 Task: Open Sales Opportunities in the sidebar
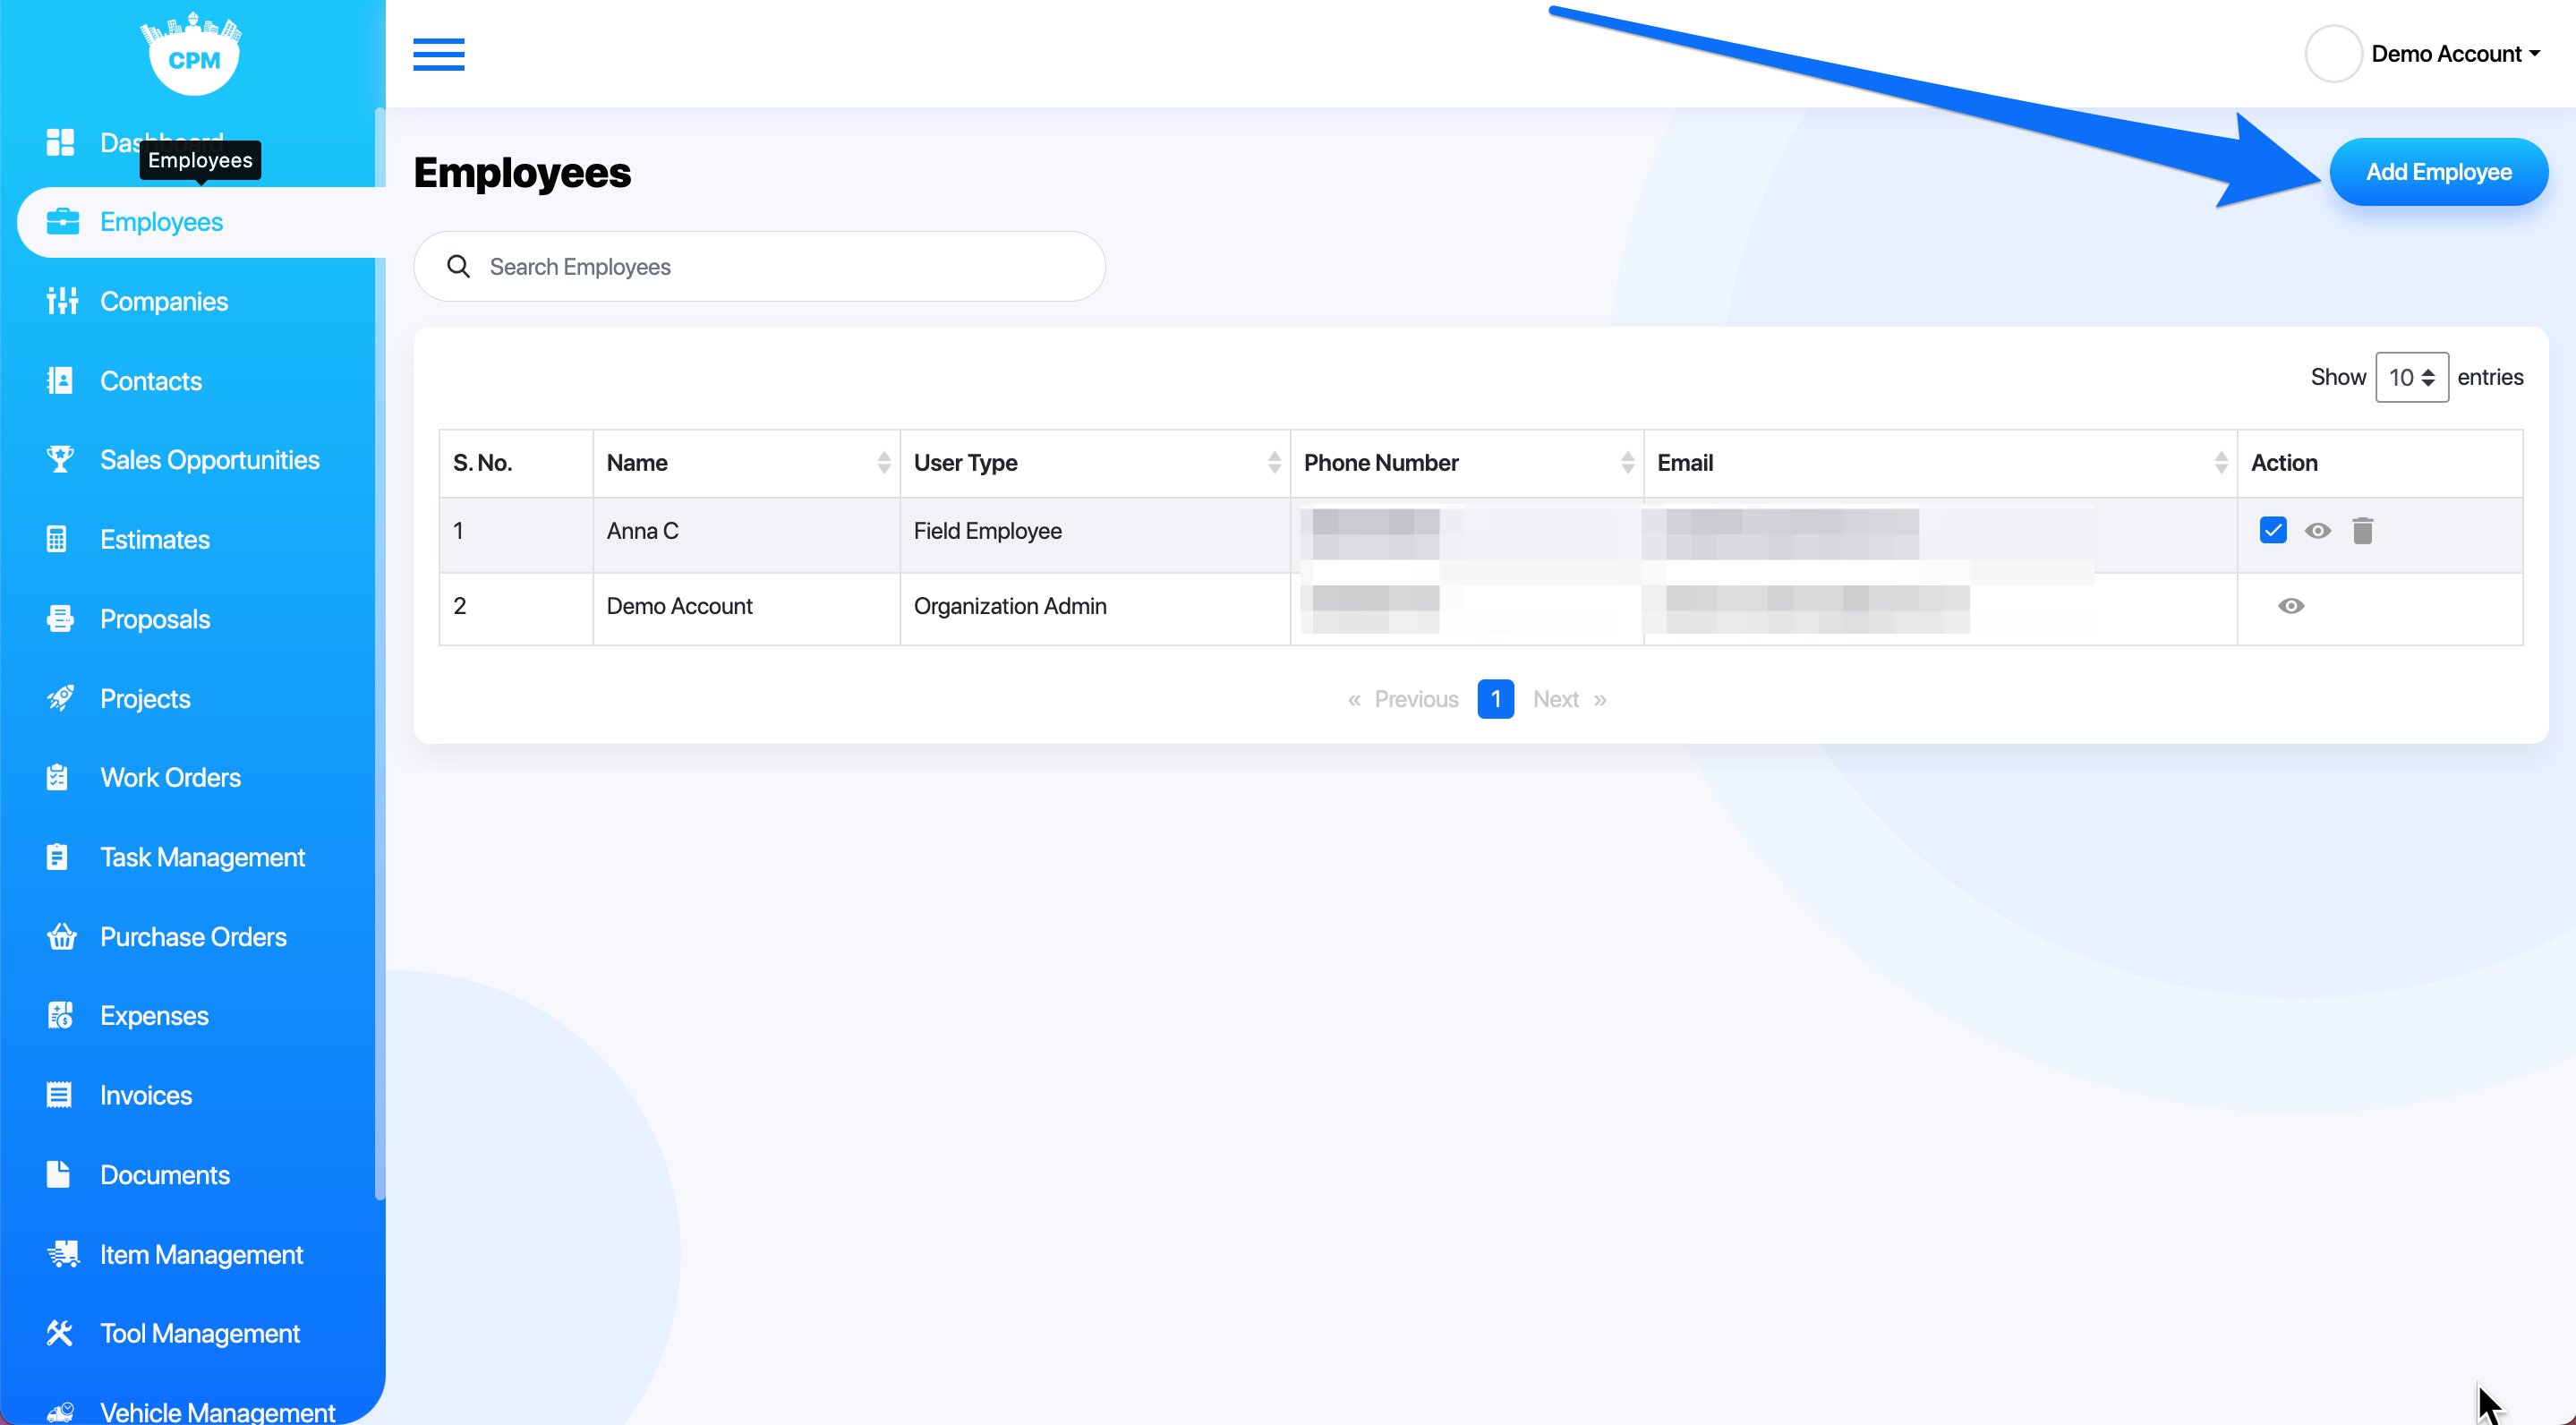point(210,459)
